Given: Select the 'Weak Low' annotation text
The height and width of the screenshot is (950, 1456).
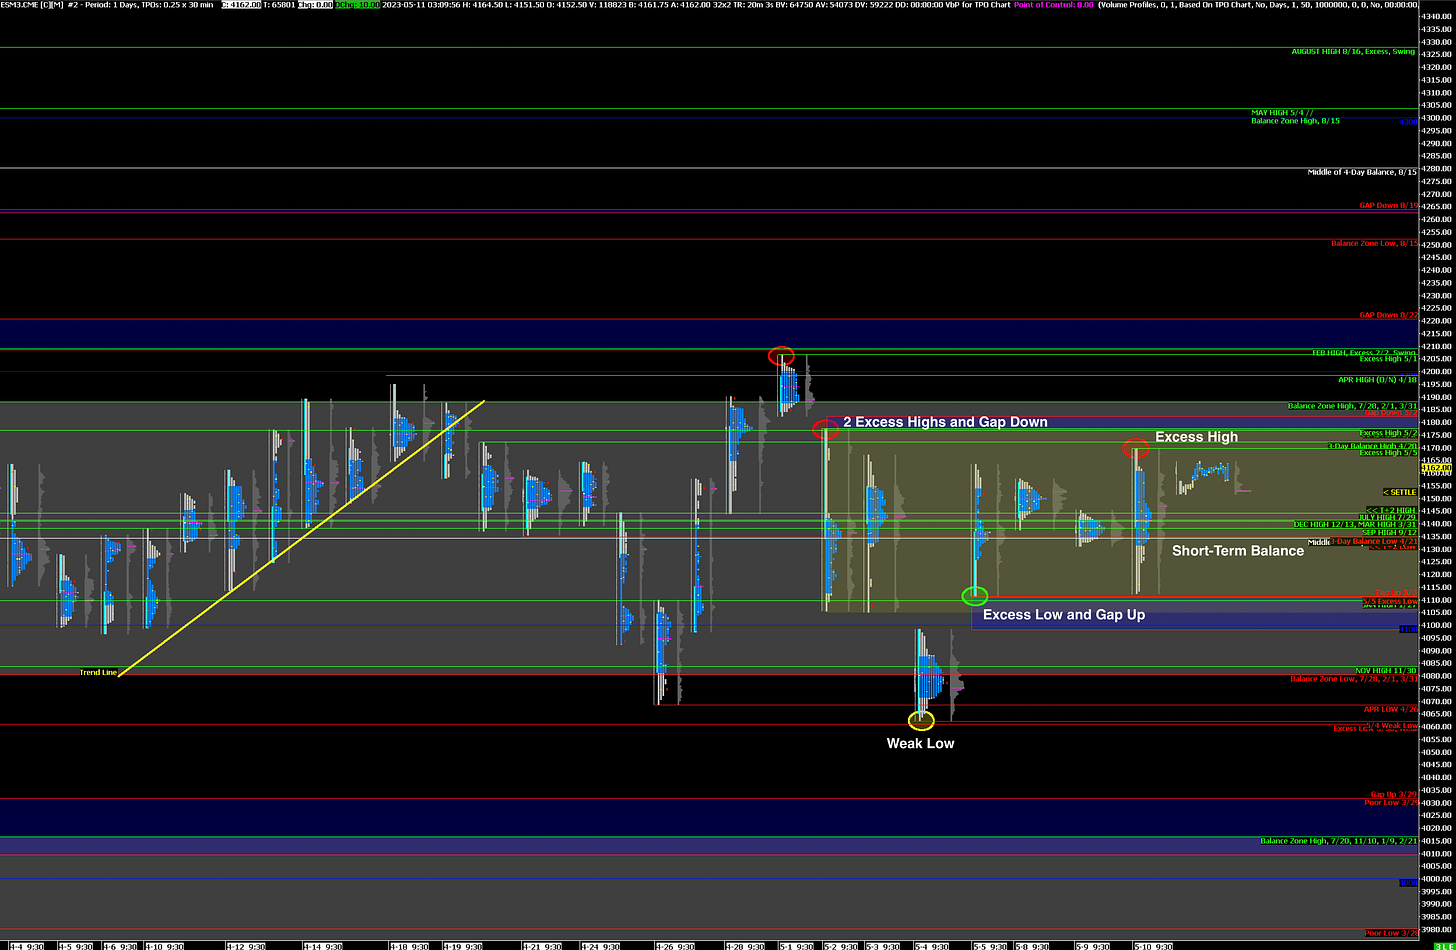Looking at the screenshot, I should coord(921,743).
